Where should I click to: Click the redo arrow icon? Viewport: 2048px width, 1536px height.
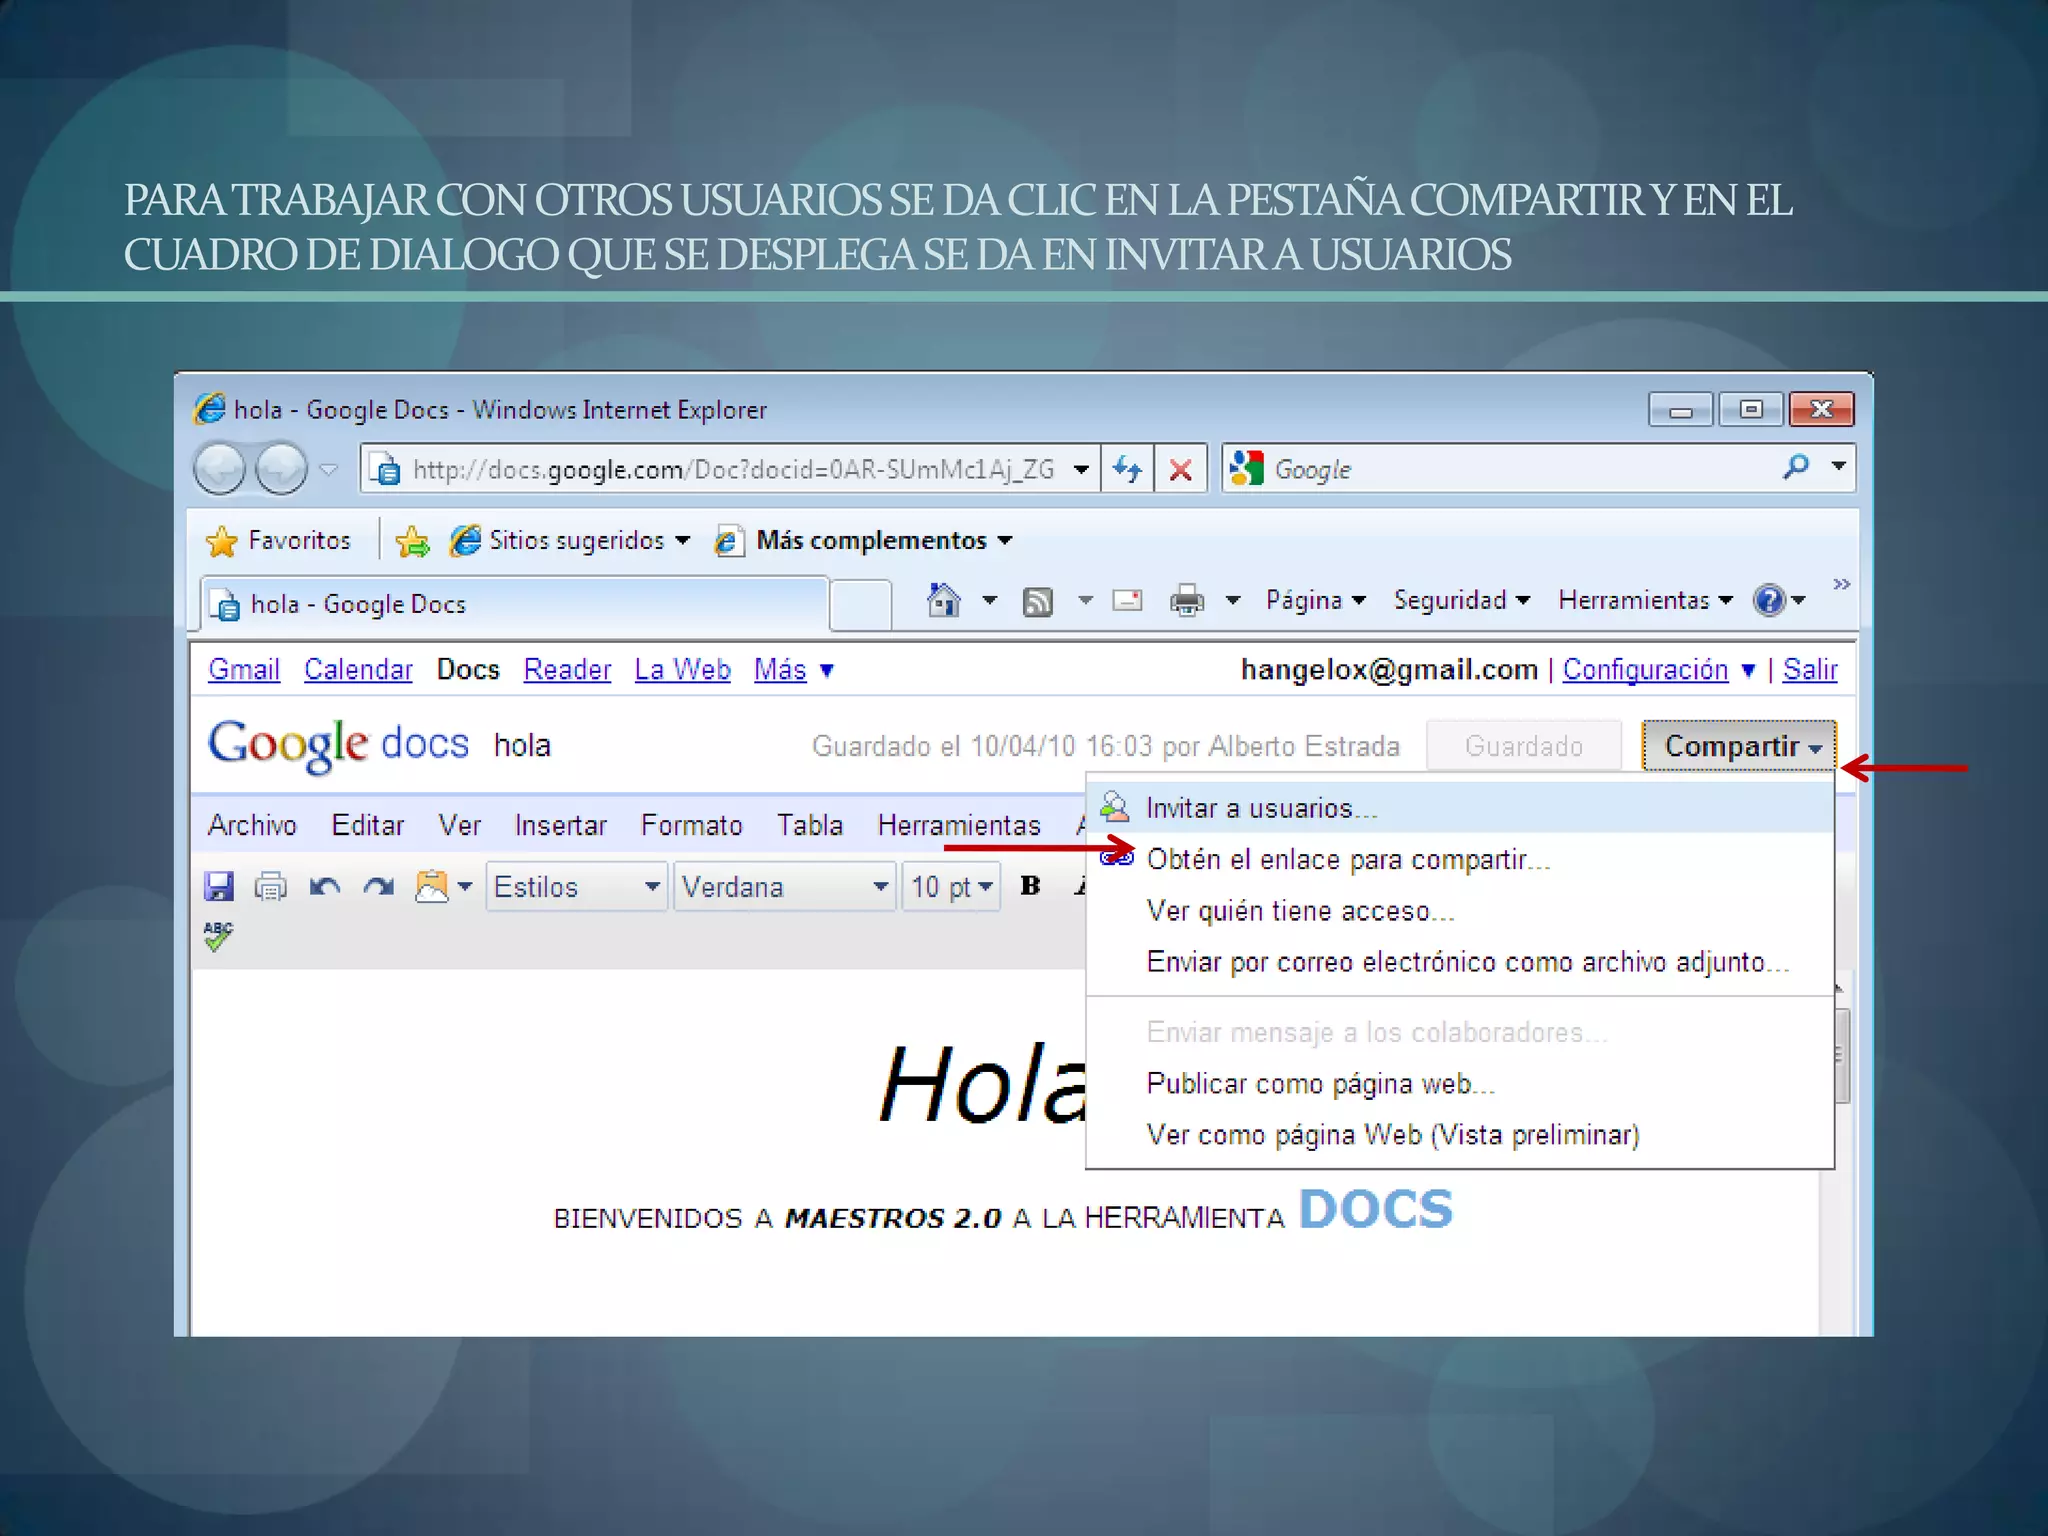click(x=379, y=886)
